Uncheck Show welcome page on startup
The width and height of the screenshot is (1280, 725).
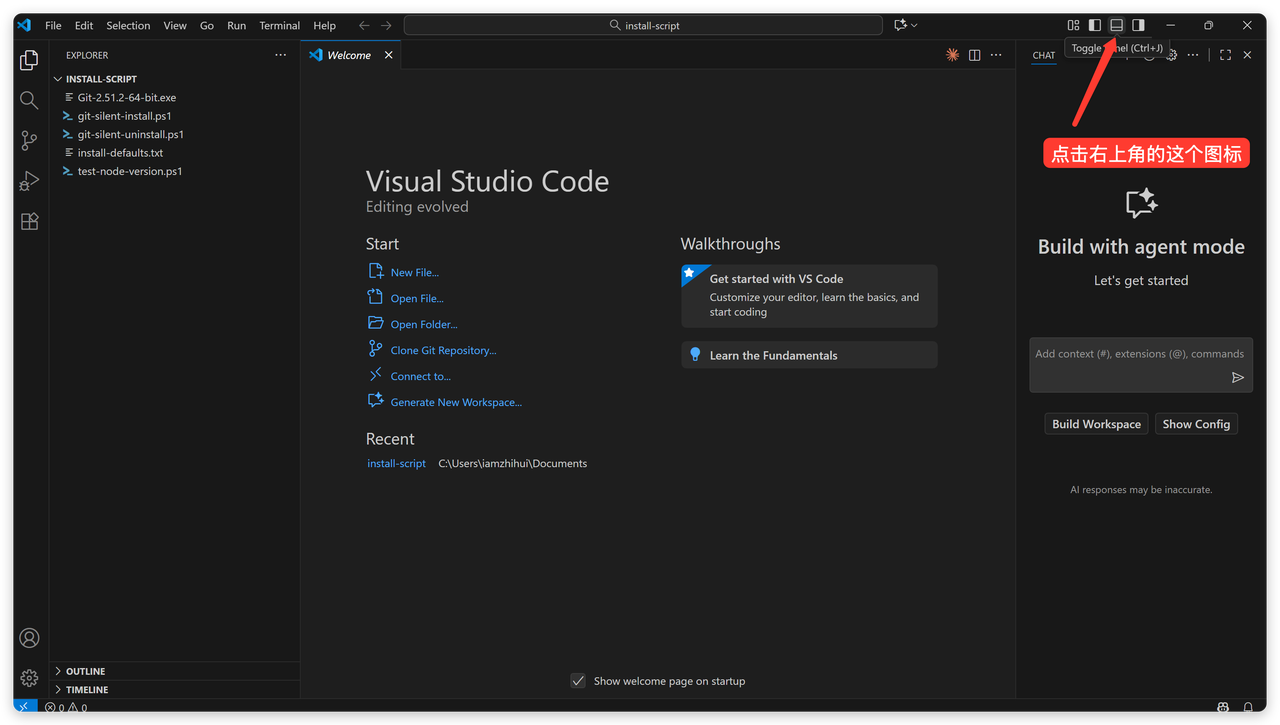[578, 681]
